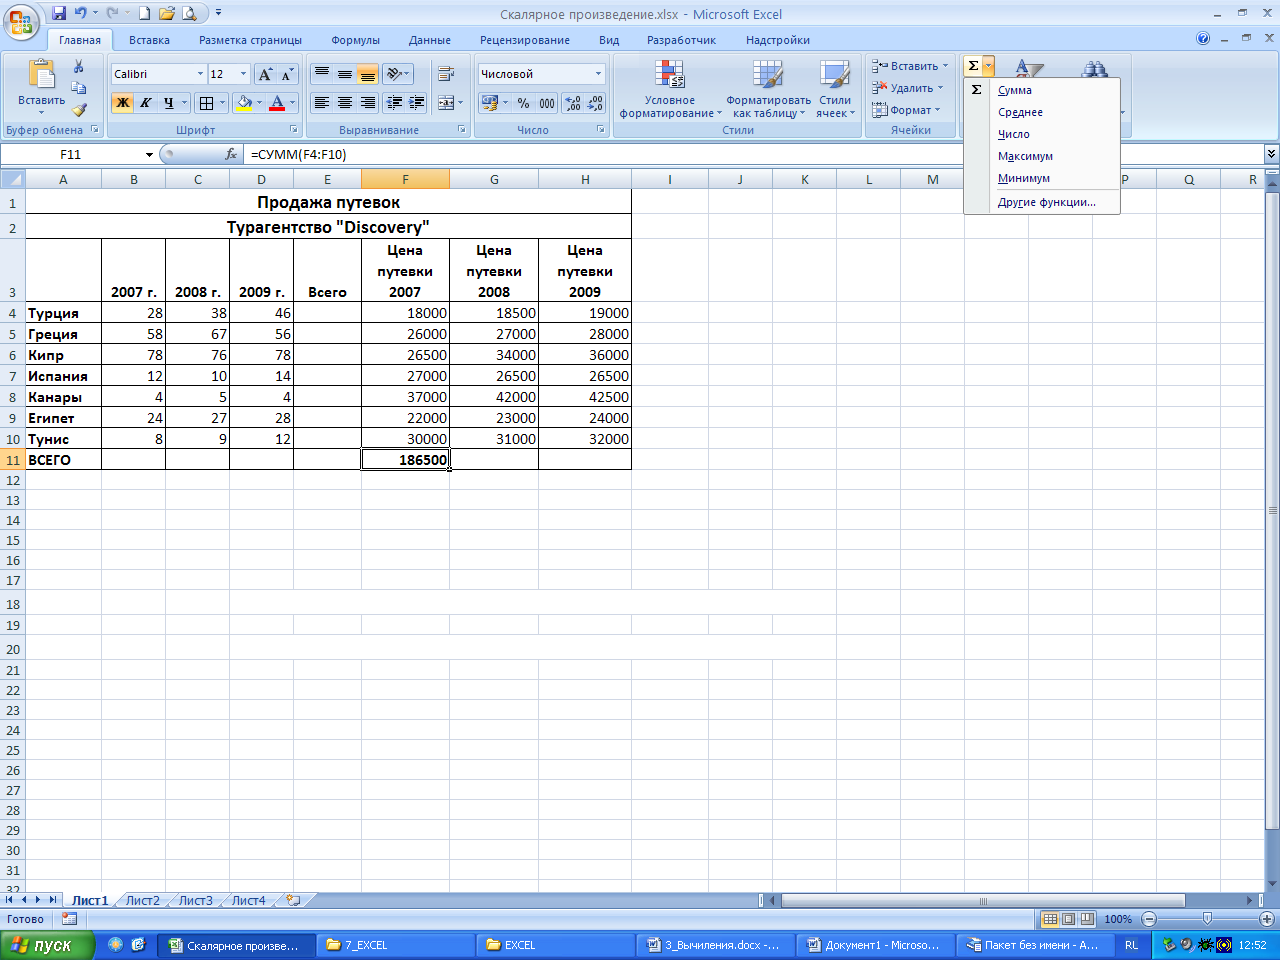
Task: Choose Сумма from the AutoSum menu
Action: (x=1042, y=90)
